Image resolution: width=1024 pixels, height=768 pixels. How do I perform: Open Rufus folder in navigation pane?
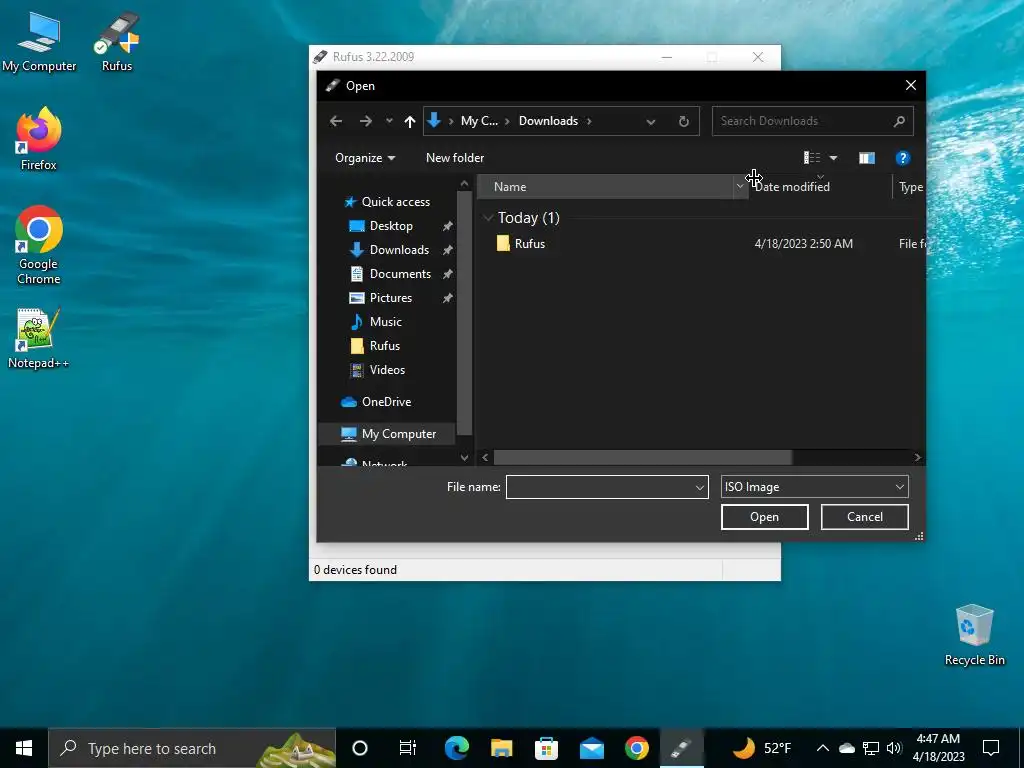(384, 345)
